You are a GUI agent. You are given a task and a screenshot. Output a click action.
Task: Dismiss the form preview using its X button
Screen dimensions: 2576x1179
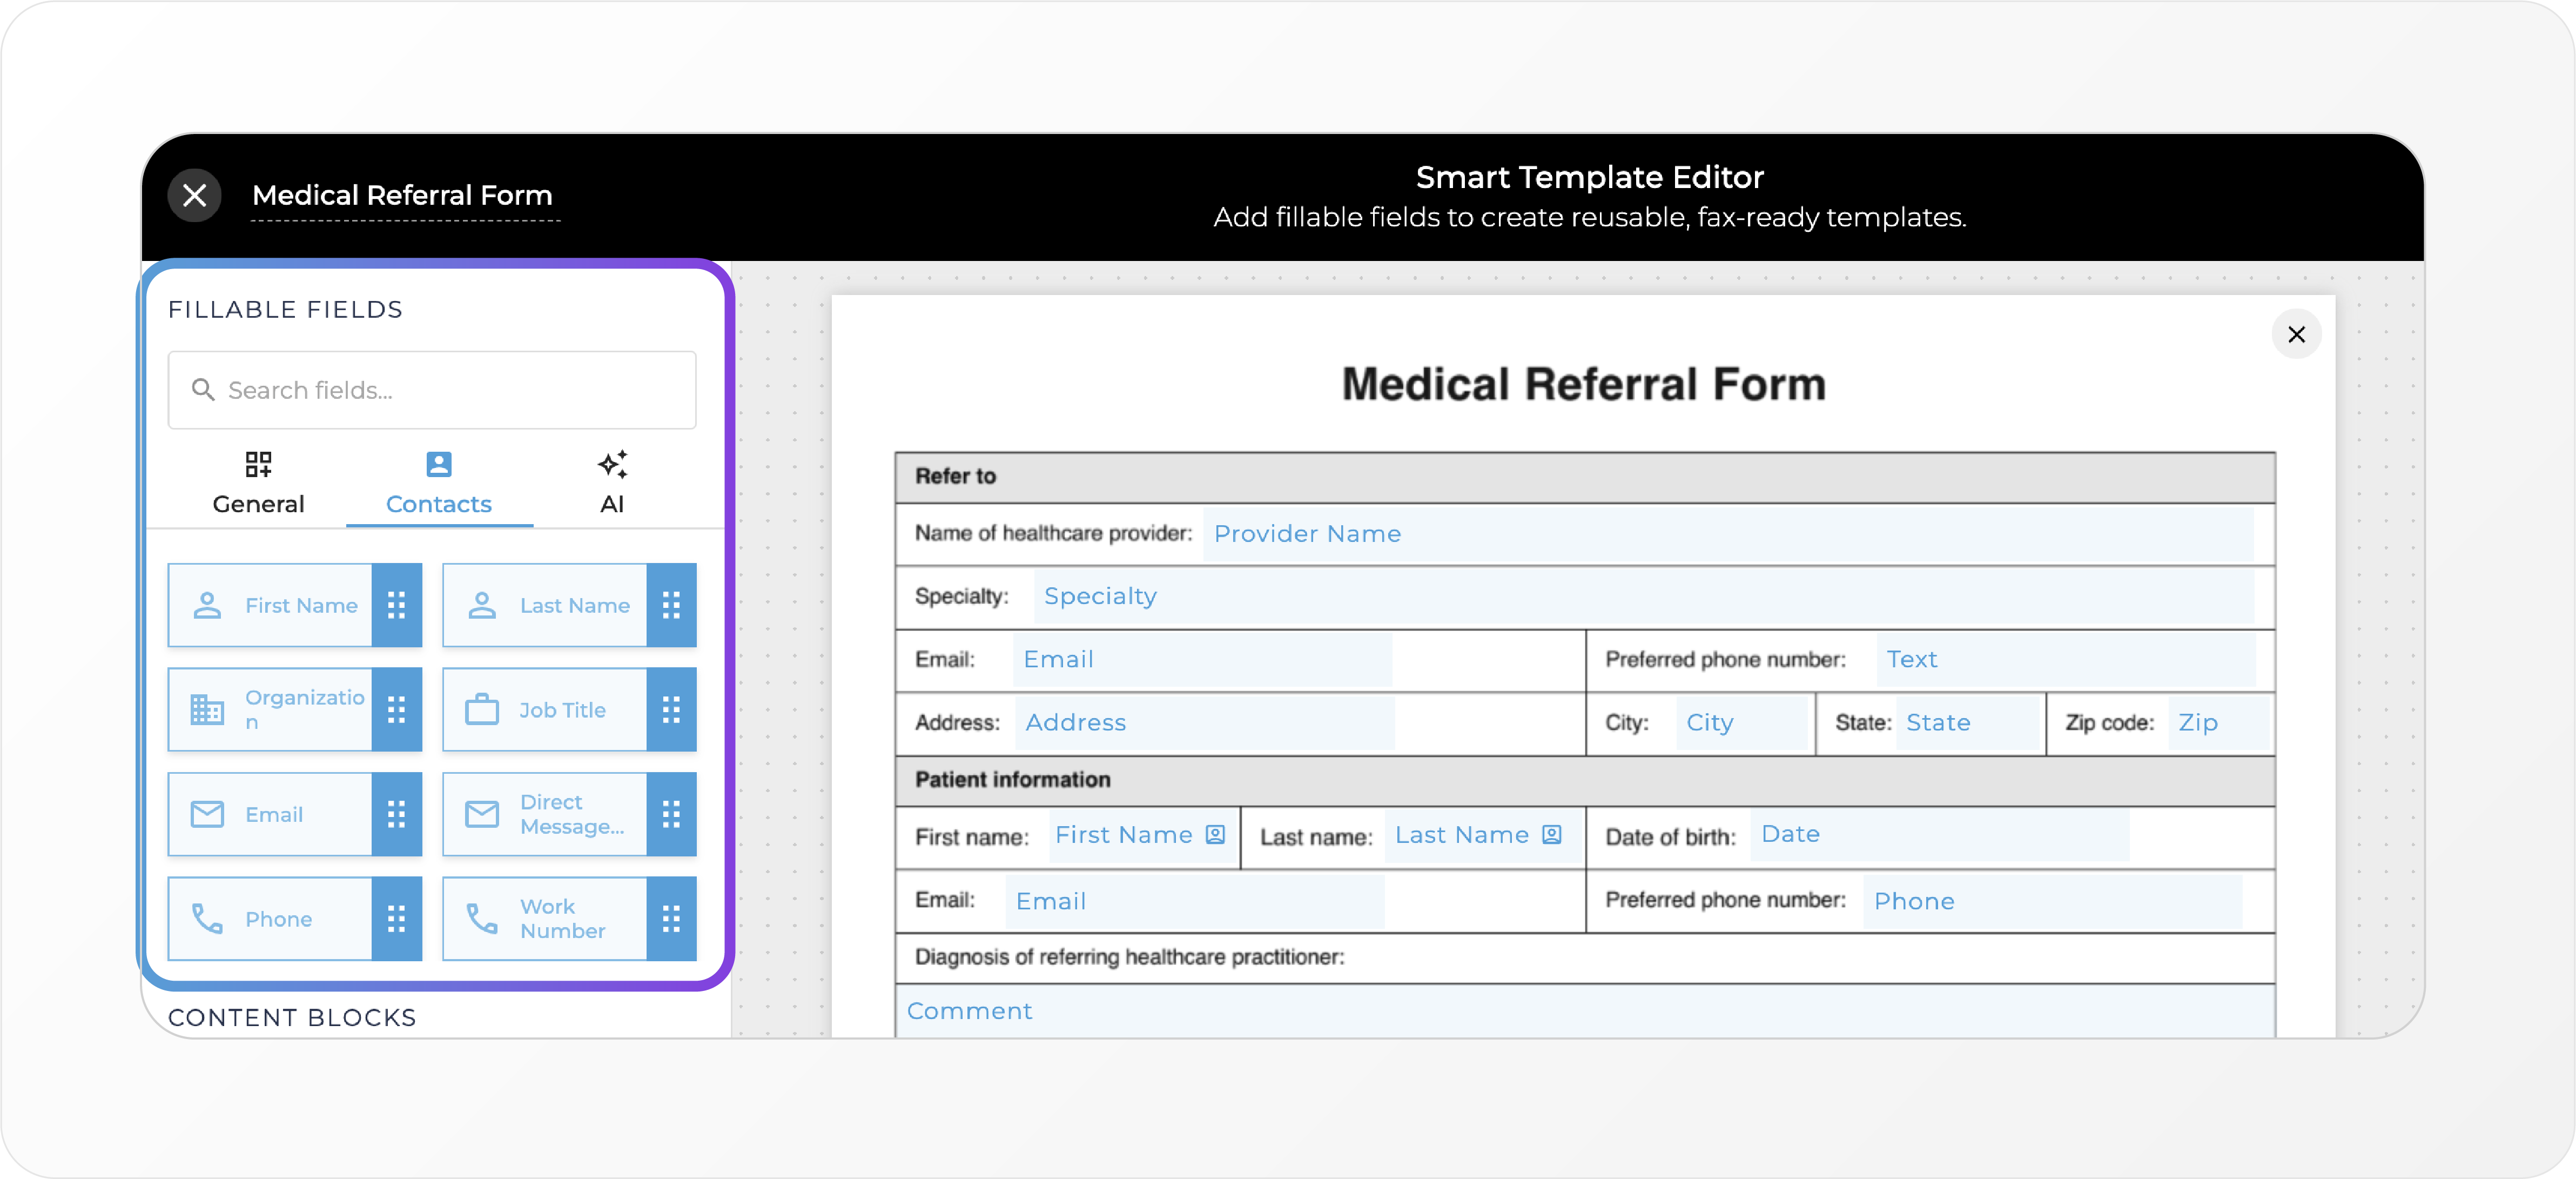[x=2296, y=334]
